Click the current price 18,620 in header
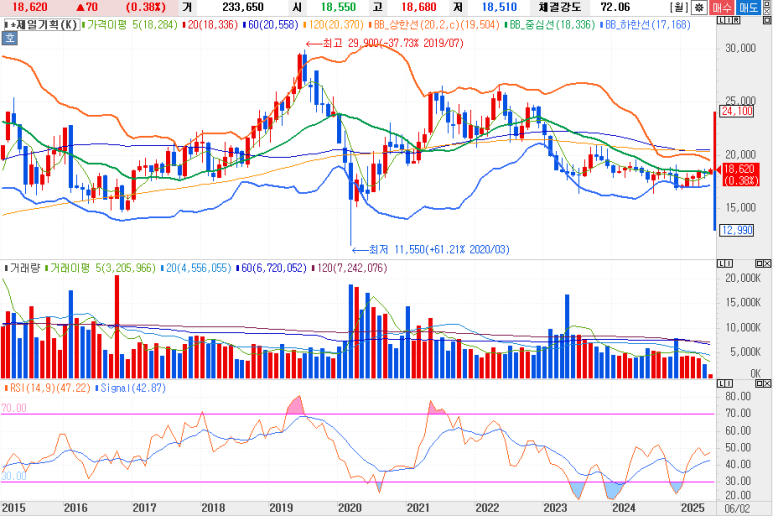 (30, 7)
